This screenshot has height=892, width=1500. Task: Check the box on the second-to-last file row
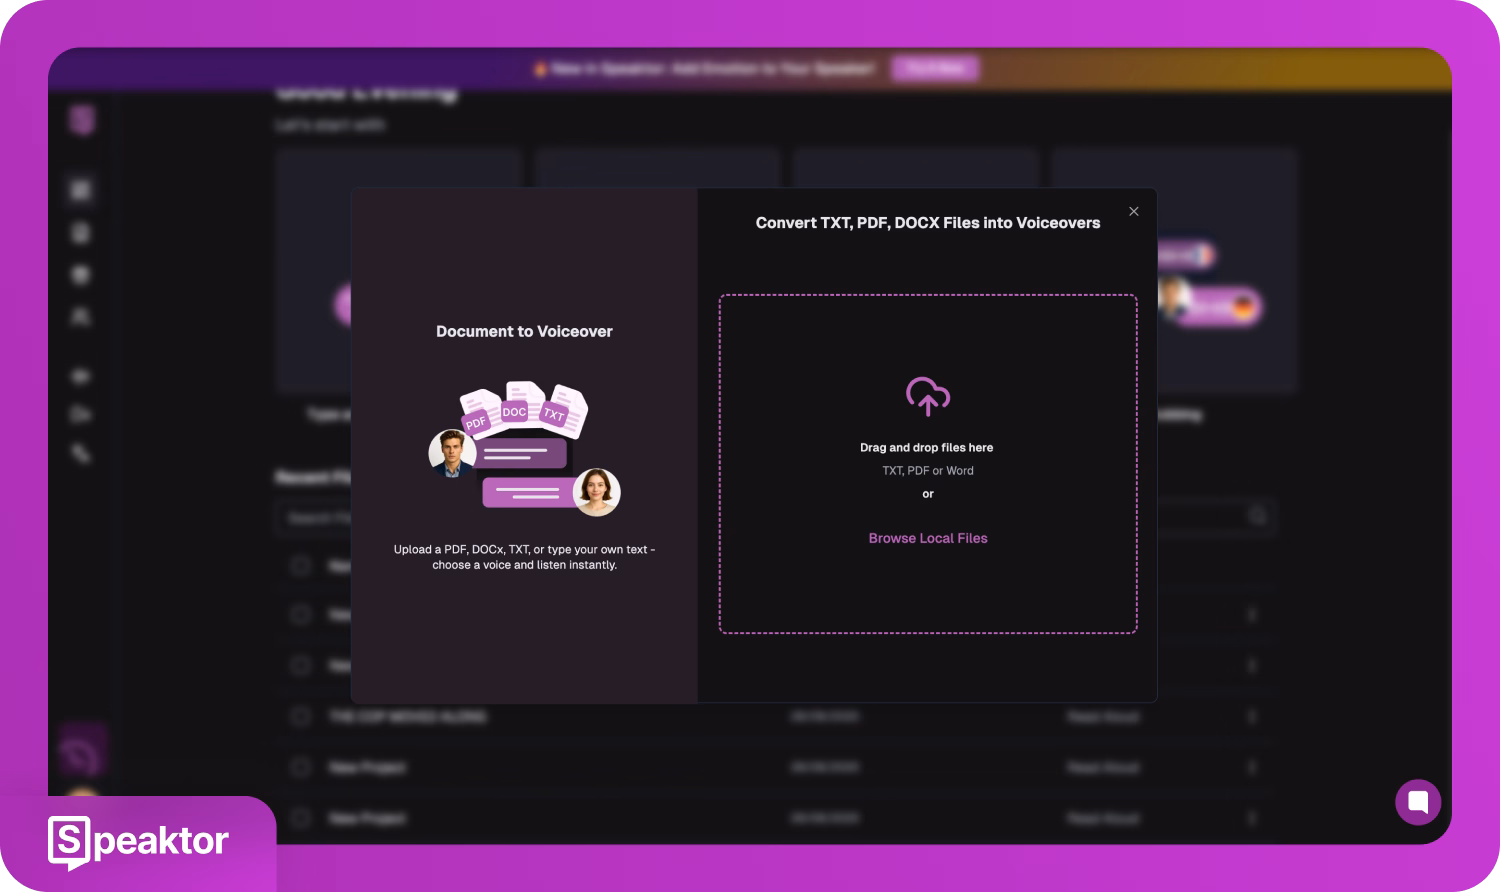coord(300,767)
